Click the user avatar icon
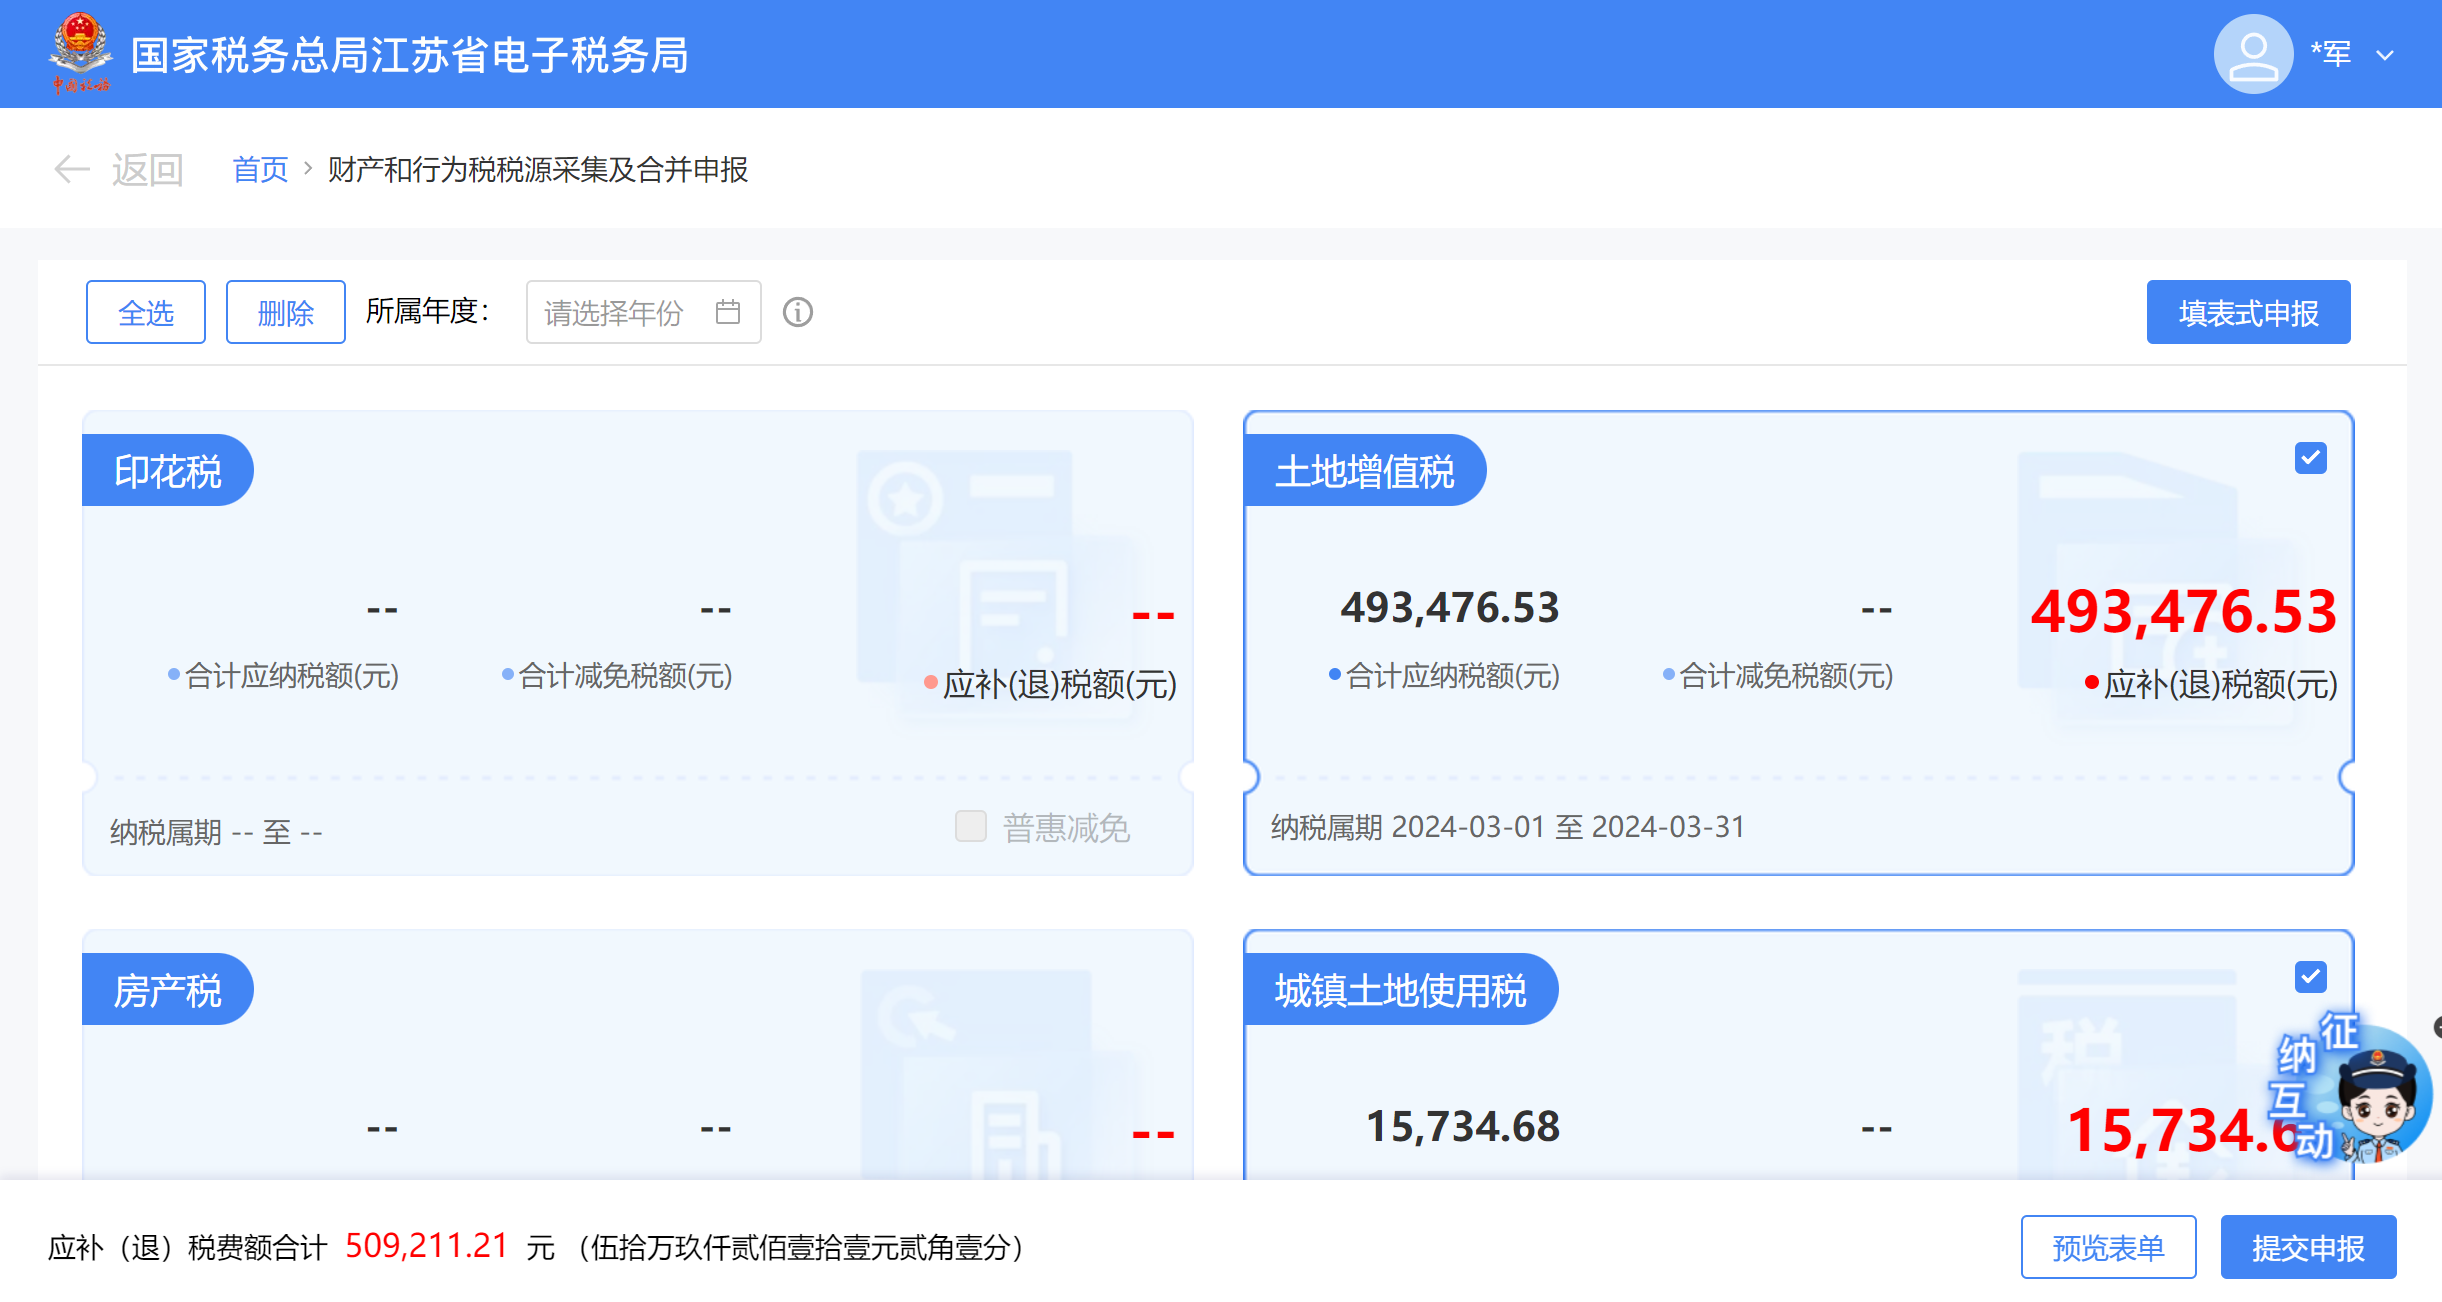Screen dimensions: 2442x1302 [2252, 54]
